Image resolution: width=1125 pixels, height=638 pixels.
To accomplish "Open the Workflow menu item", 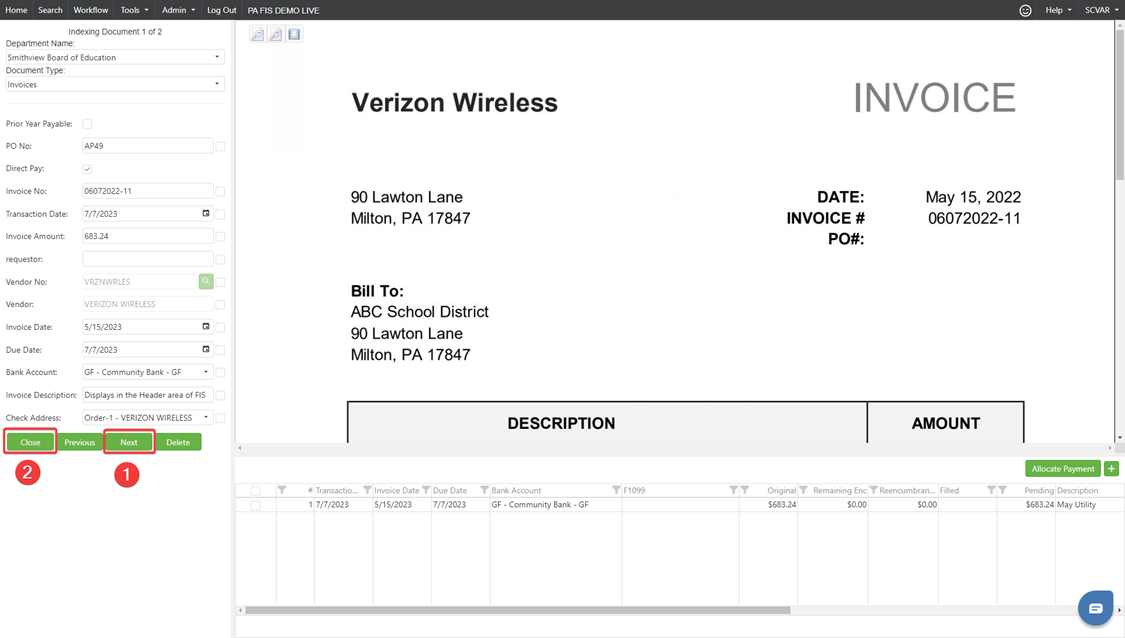I will tap(91, 10).
